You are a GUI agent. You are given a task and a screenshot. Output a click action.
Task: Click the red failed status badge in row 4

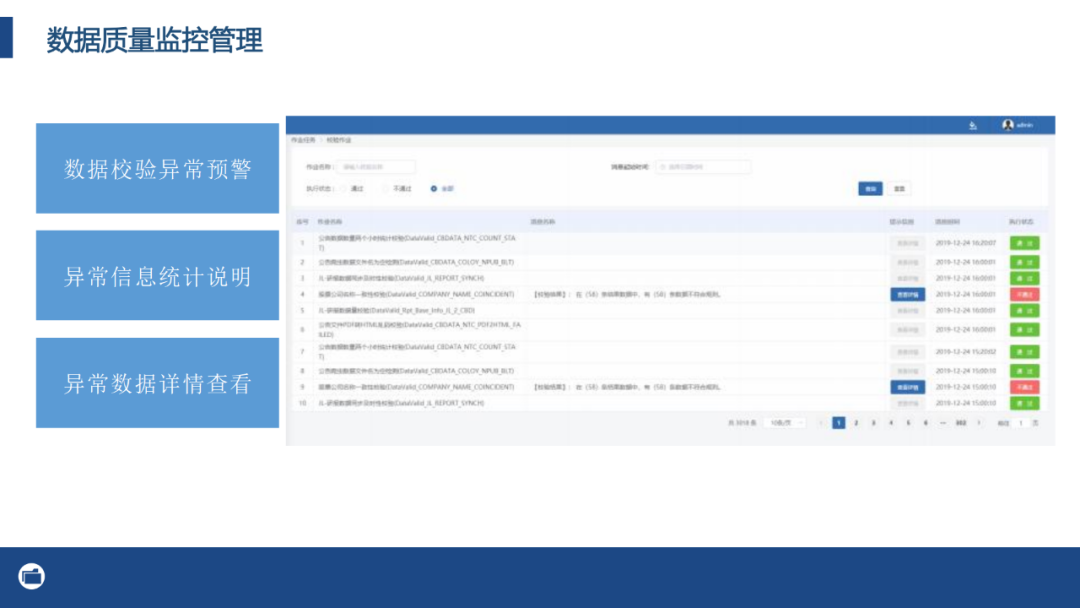pyautogui.click(x=1024, y=295)
